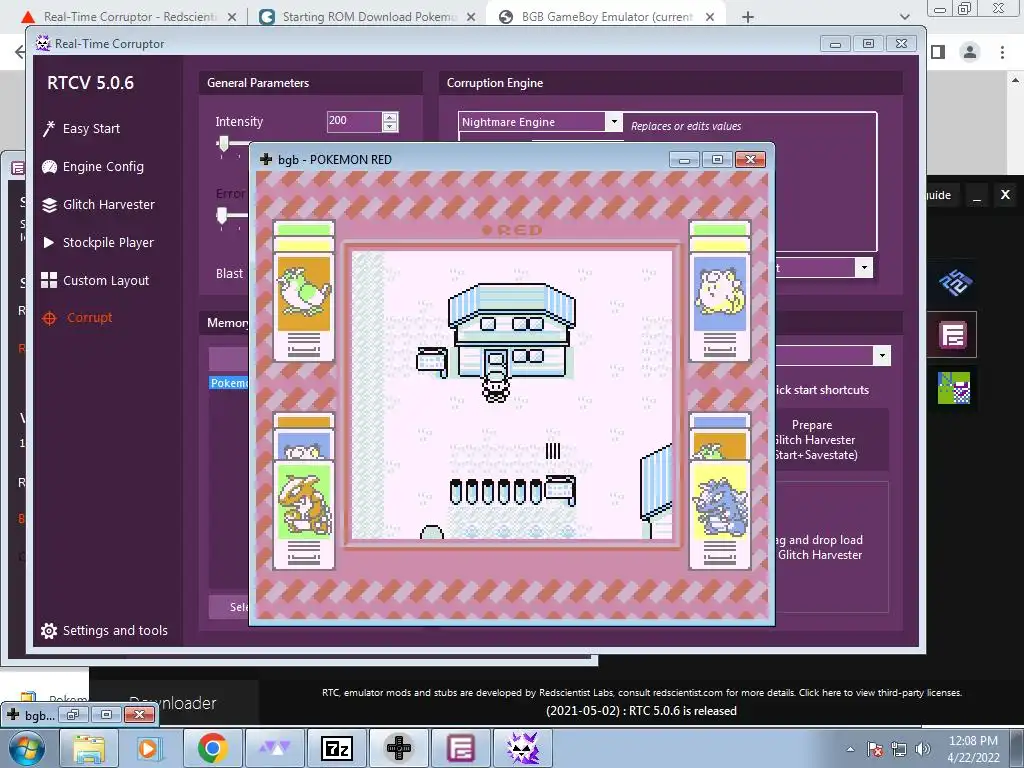Click the Easy Start wand icon
Screen dimensions: 1024x768
coord(49,129)
